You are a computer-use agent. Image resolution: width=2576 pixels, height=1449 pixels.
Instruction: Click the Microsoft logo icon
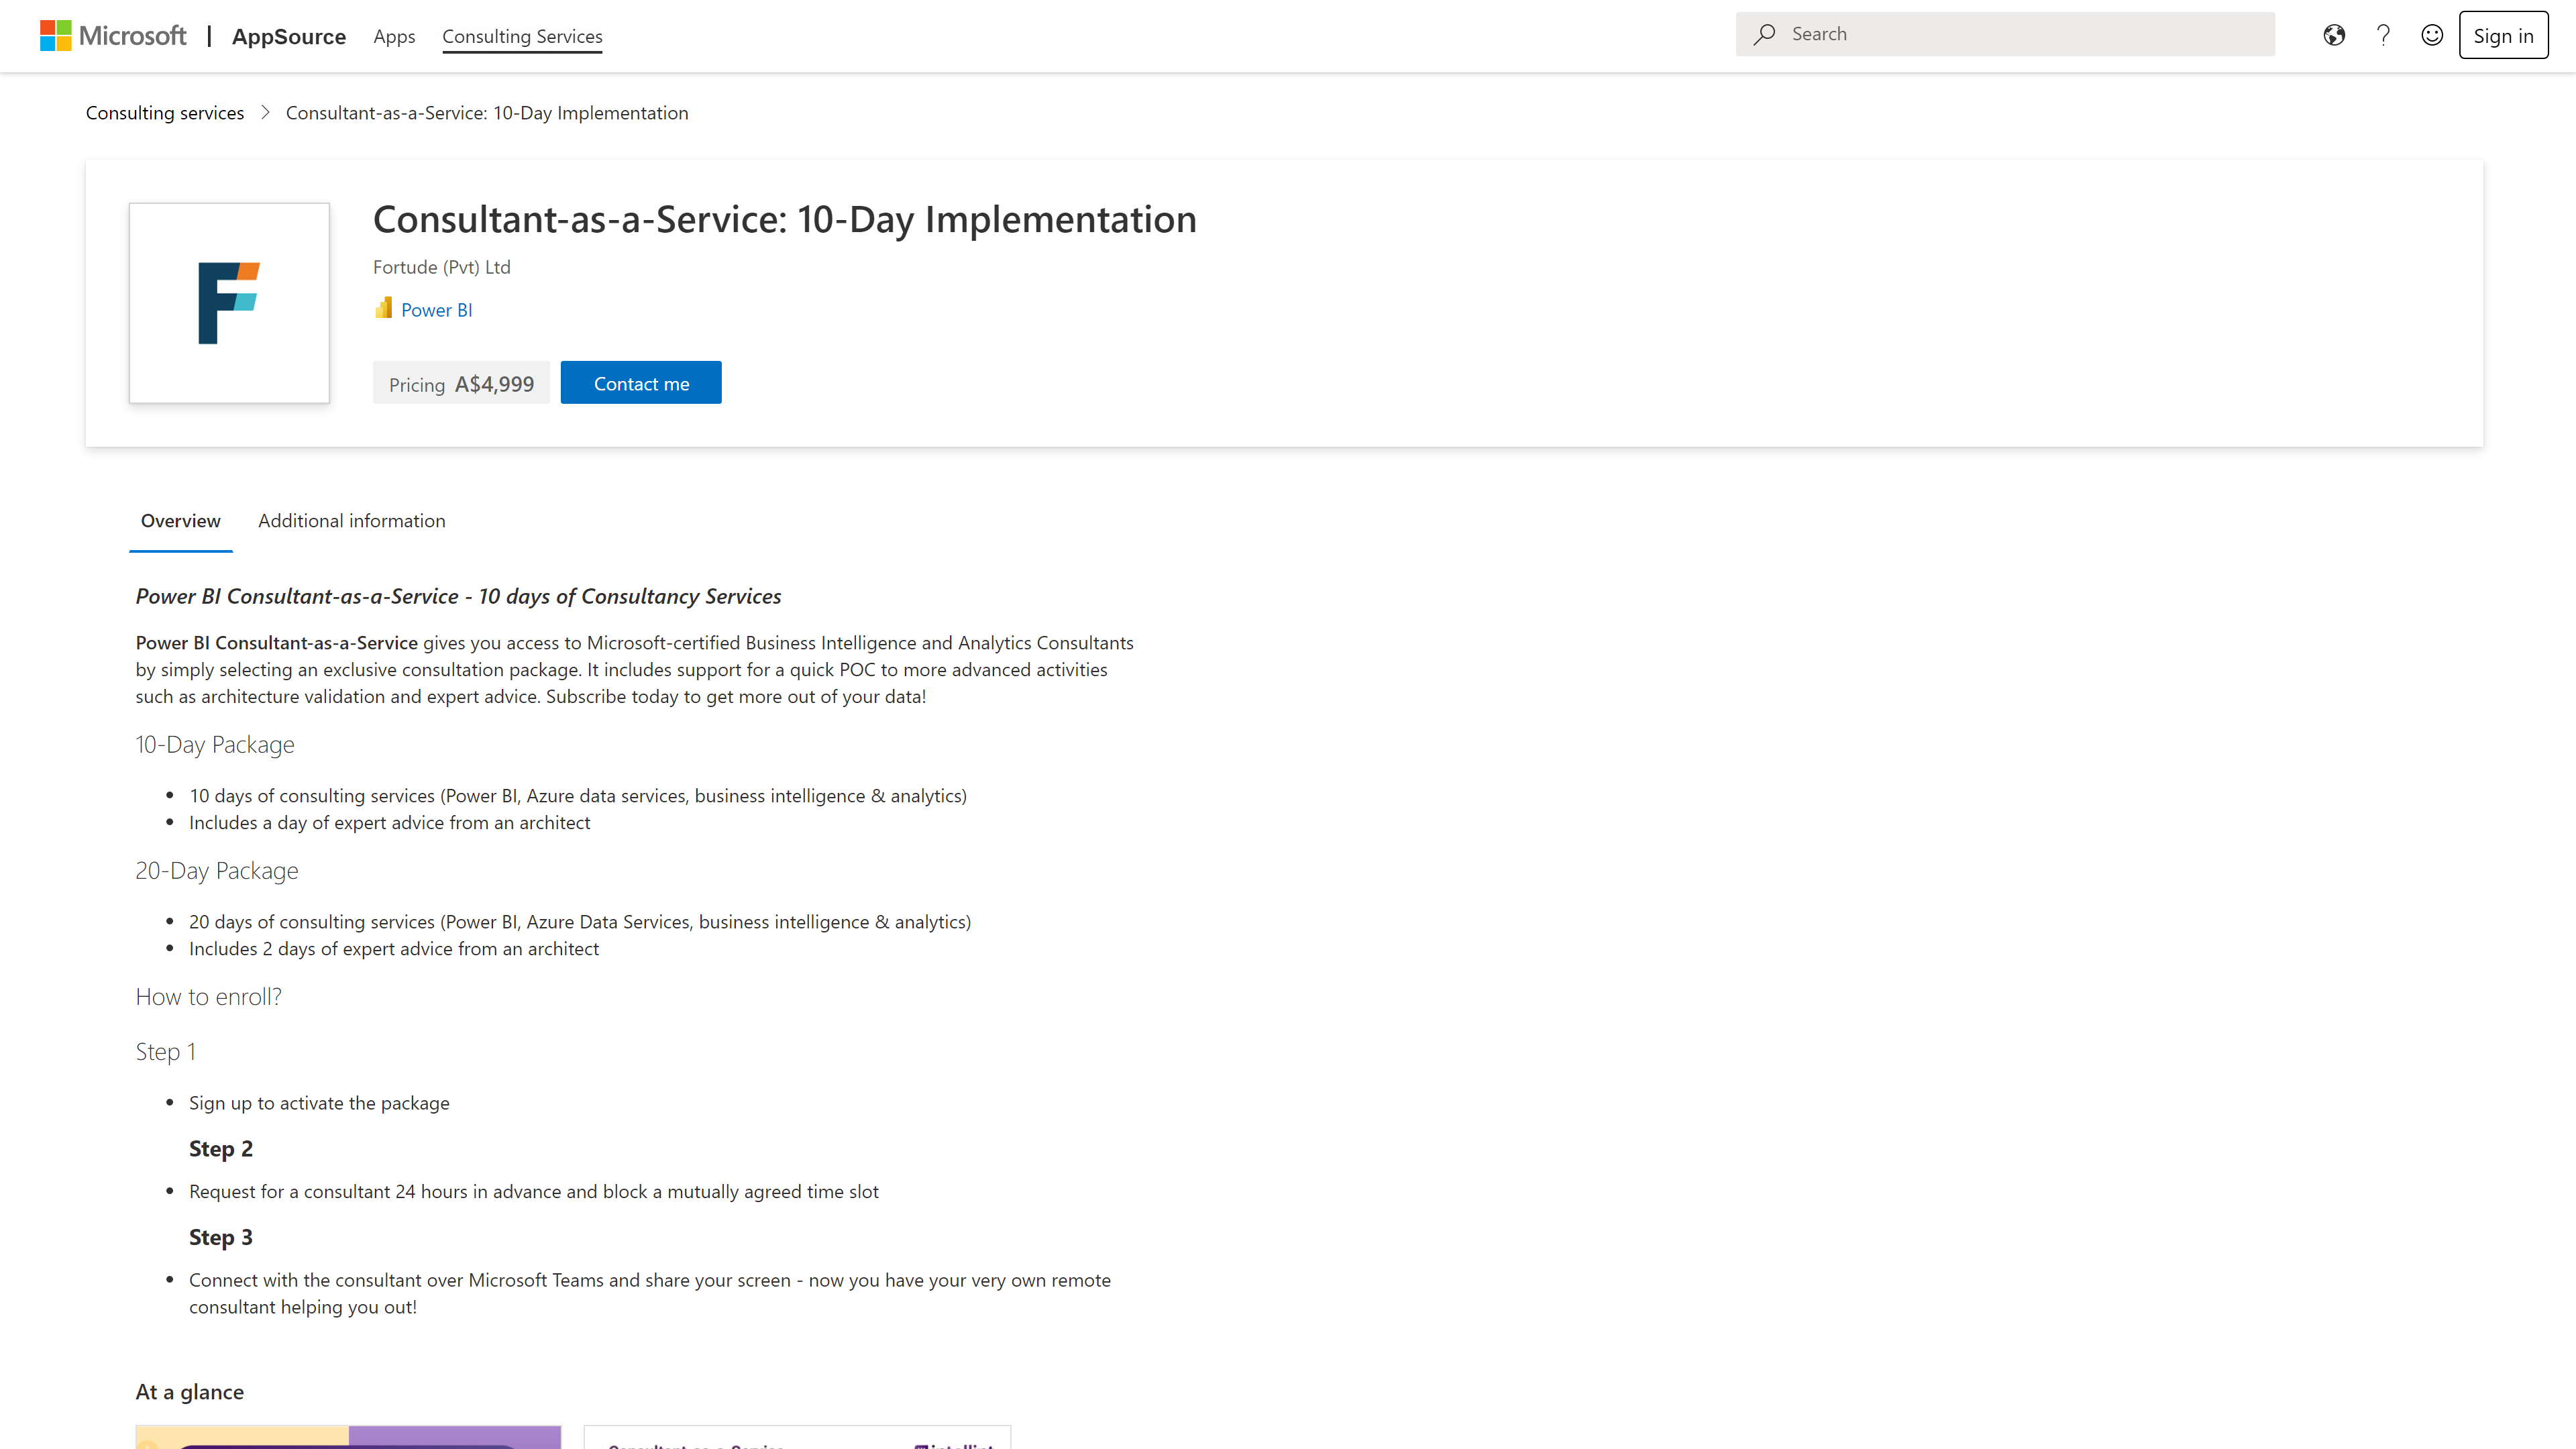point(56,36)
